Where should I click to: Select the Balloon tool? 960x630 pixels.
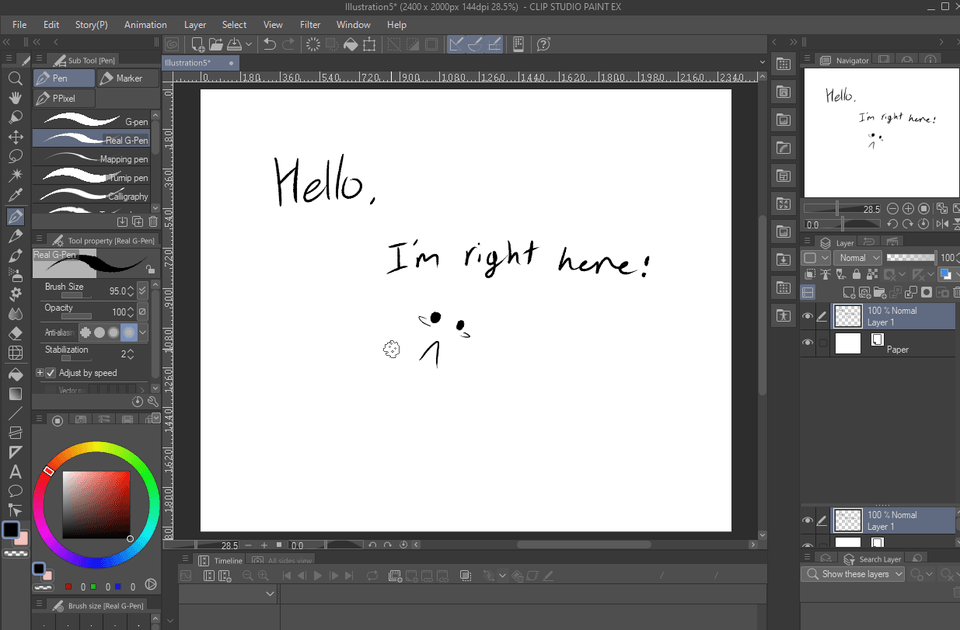coord(15,491)
